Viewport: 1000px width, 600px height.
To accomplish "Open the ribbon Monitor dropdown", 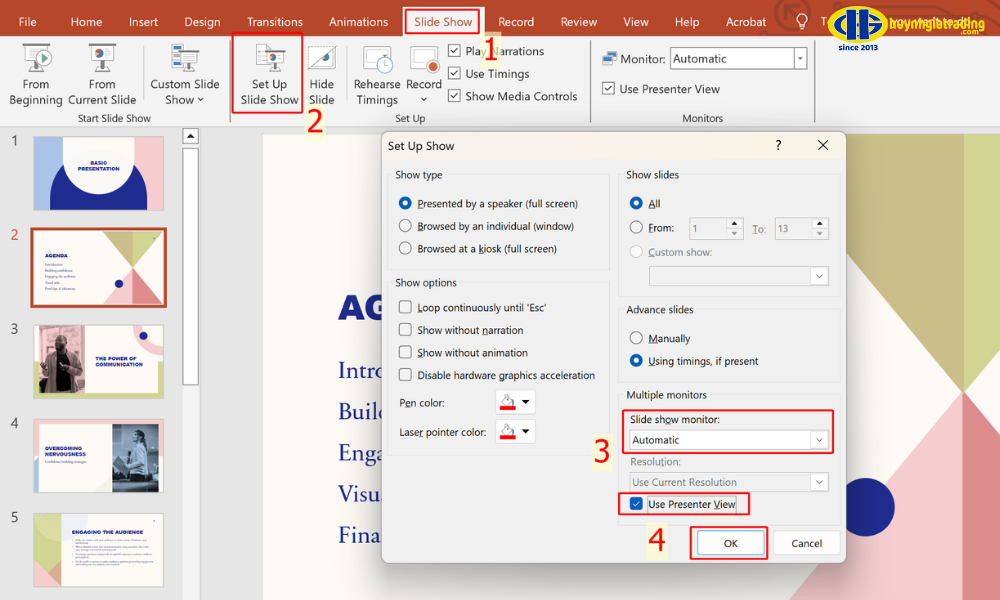I will point(799,59).
